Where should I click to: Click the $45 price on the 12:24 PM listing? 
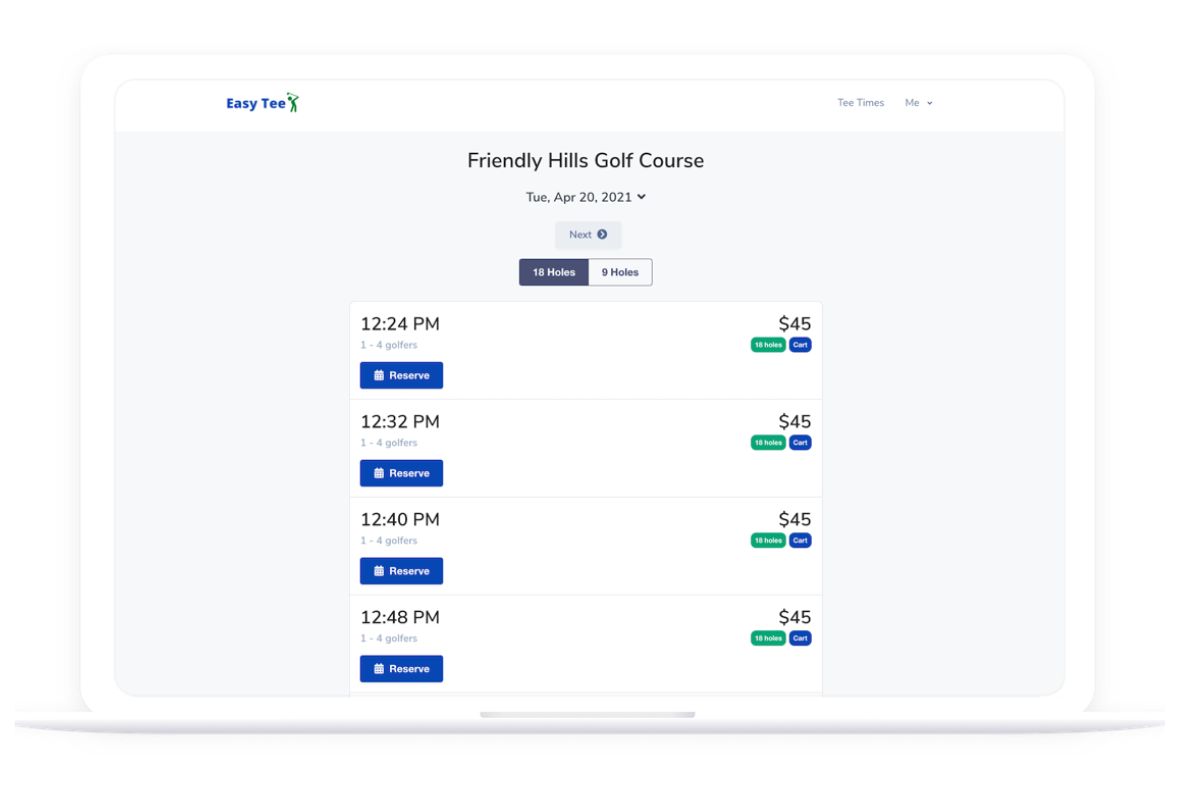click(795, 323)
